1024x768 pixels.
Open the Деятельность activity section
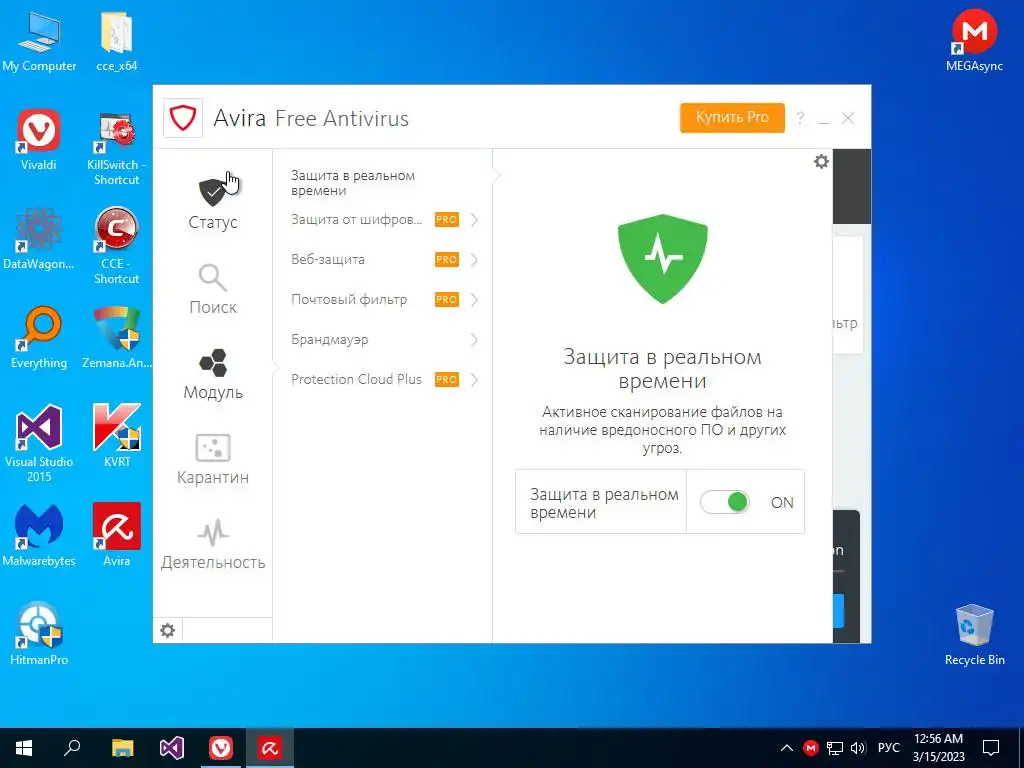point(213,544)
